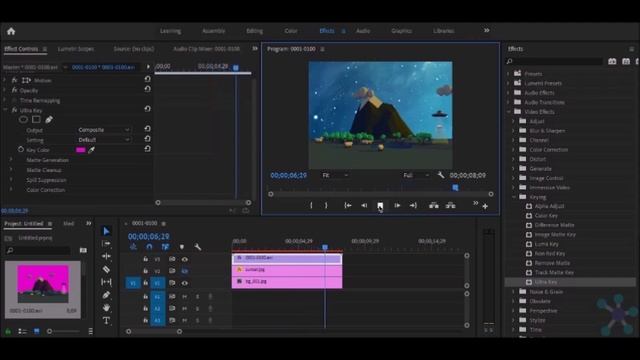Select the Track Select Forward tool
Viewport: 640px width, 360px height.
(x=106, y=244)
